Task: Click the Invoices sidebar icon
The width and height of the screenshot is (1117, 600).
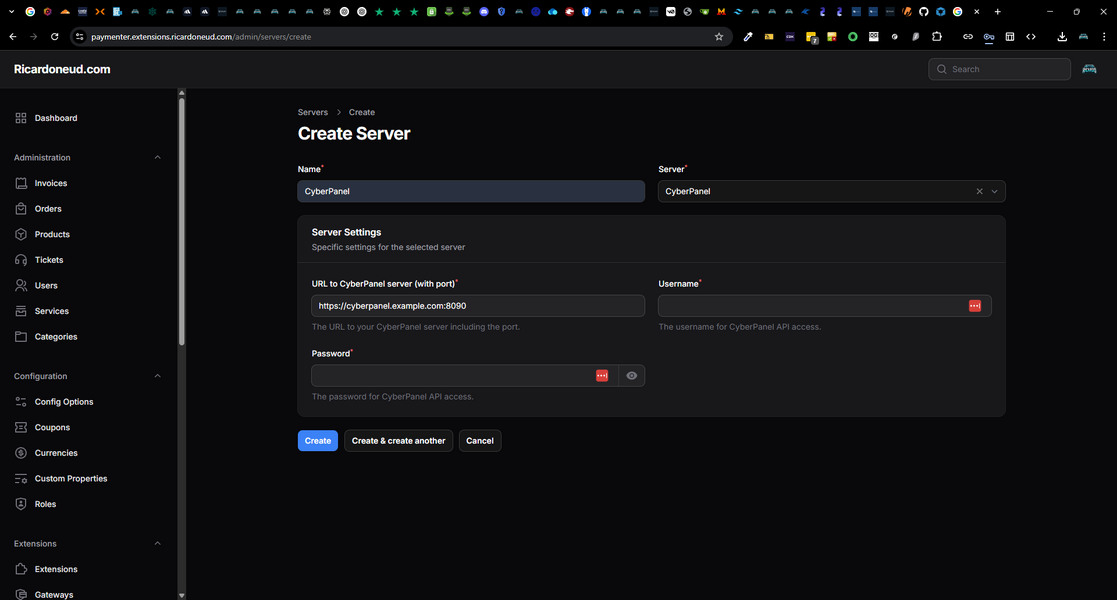Action: coord(21,183)
